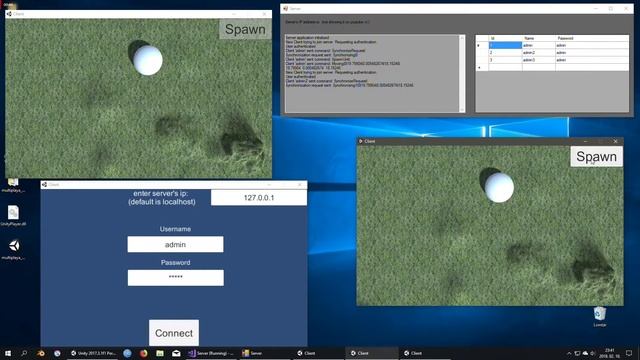Click the Name cell 'admin' in first row

pos(538,45)
